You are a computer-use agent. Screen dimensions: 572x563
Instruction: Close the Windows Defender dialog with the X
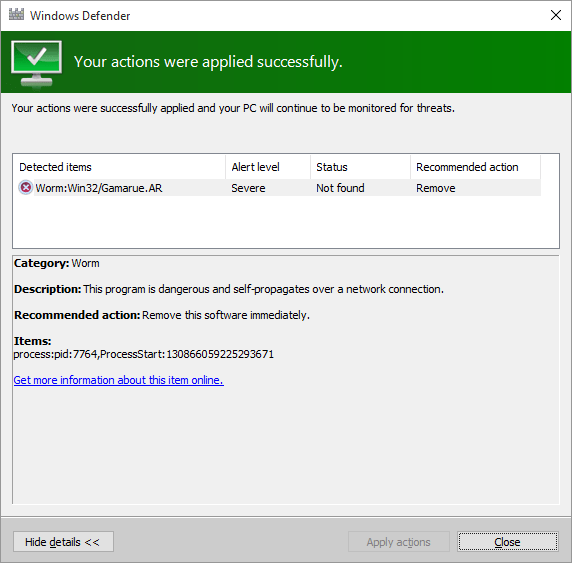pos(556,15)
